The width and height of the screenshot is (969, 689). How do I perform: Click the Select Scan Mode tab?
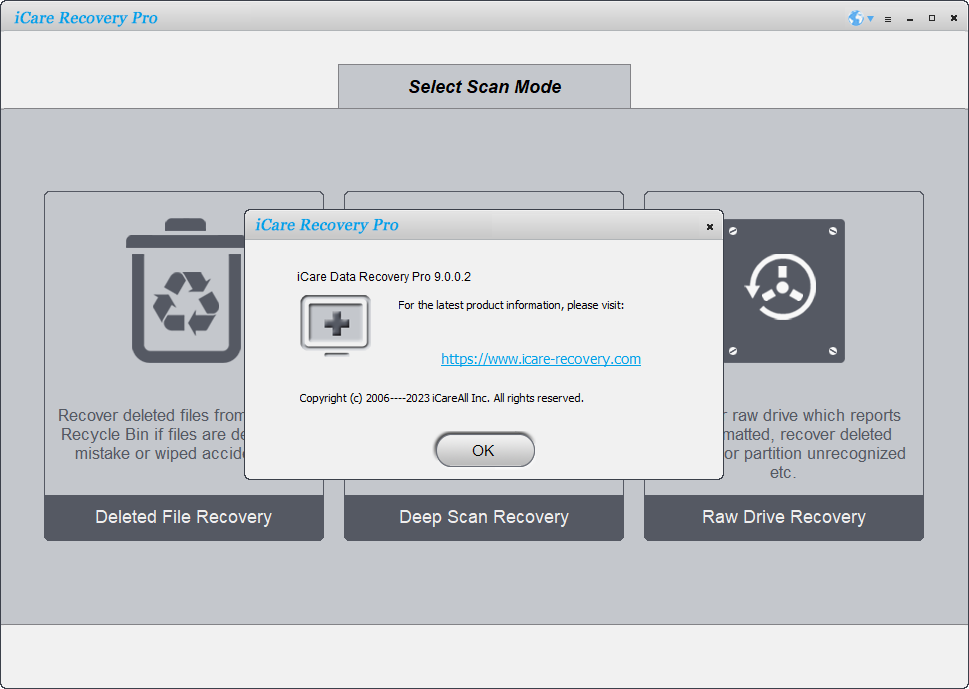click(x=484, y=87)
